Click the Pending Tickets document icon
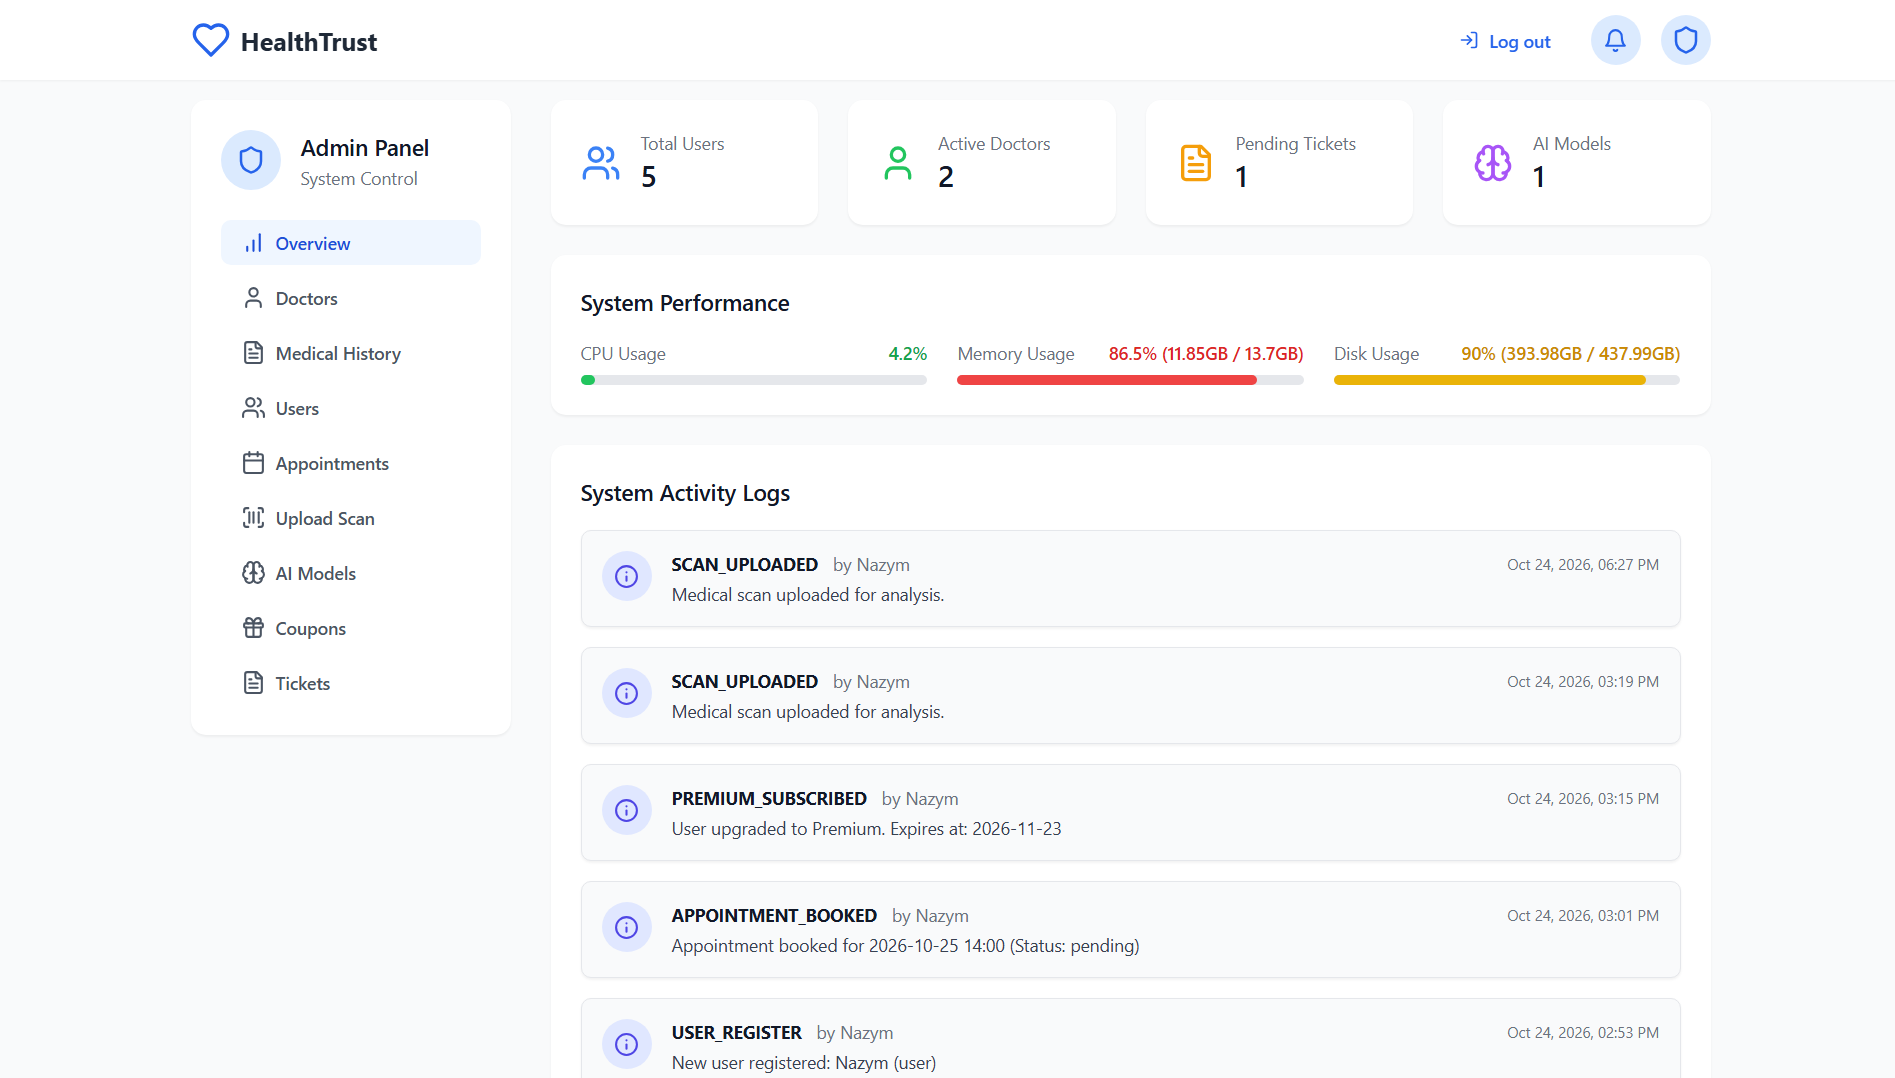 tap(1196, 163)
